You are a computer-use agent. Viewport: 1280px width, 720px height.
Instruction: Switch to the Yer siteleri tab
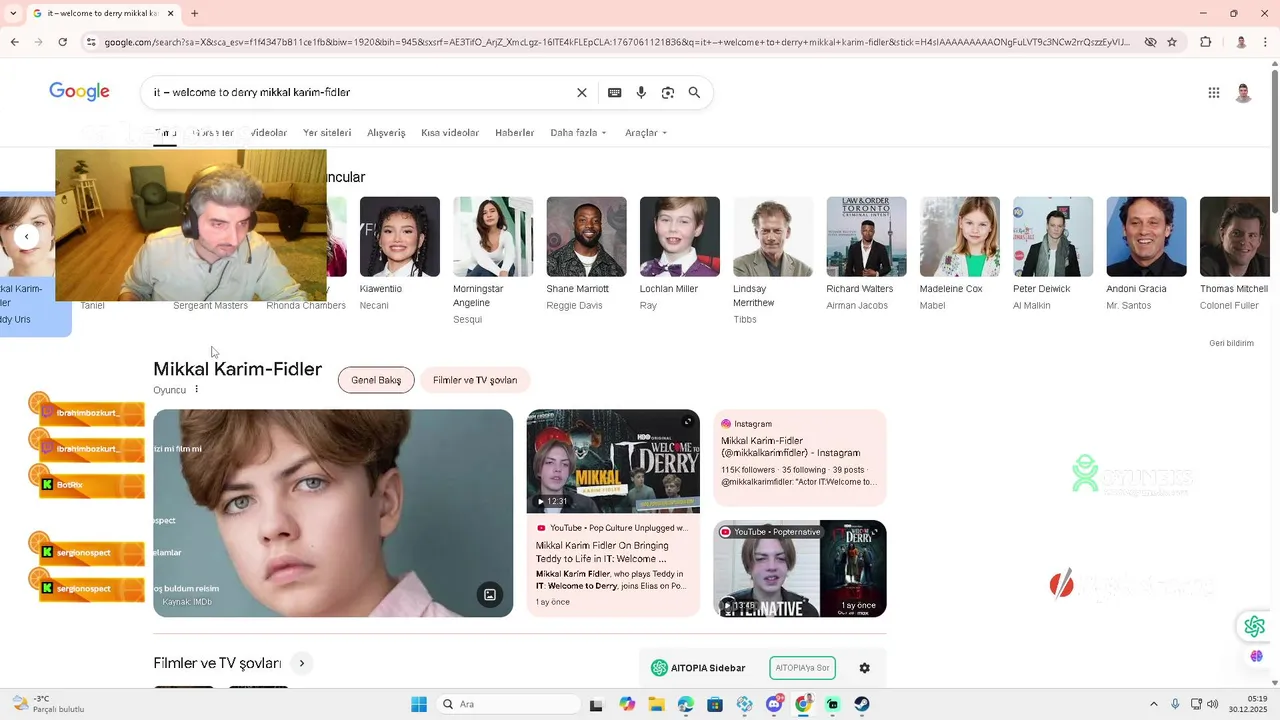tap(327, 133)
